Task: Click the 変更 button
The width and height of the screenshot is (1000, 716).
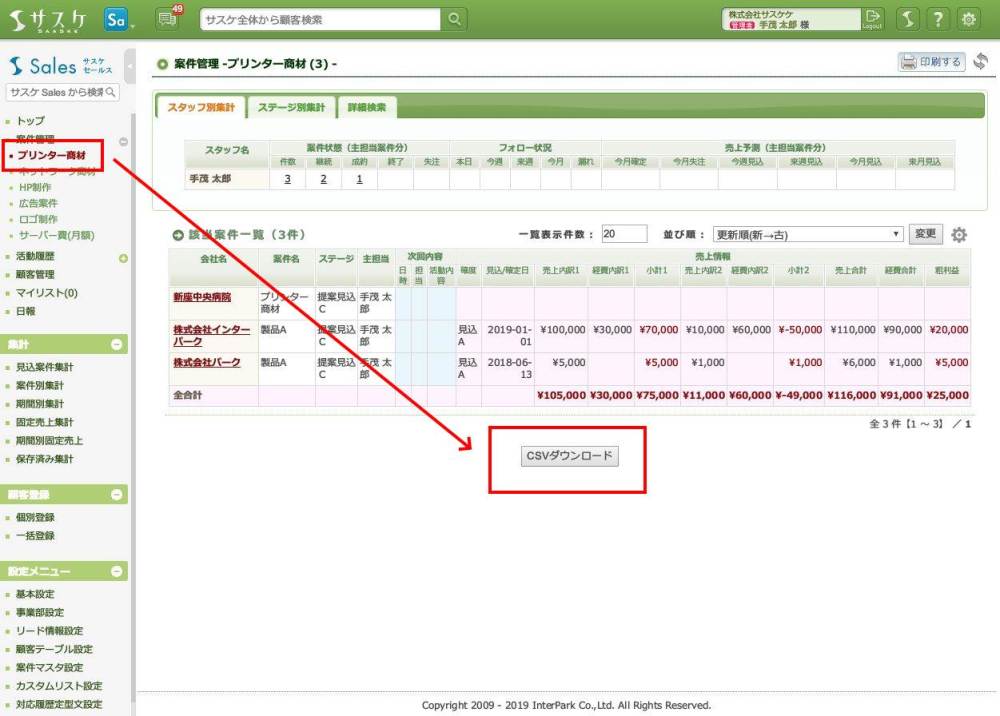Action: click(x=925, y=233)
